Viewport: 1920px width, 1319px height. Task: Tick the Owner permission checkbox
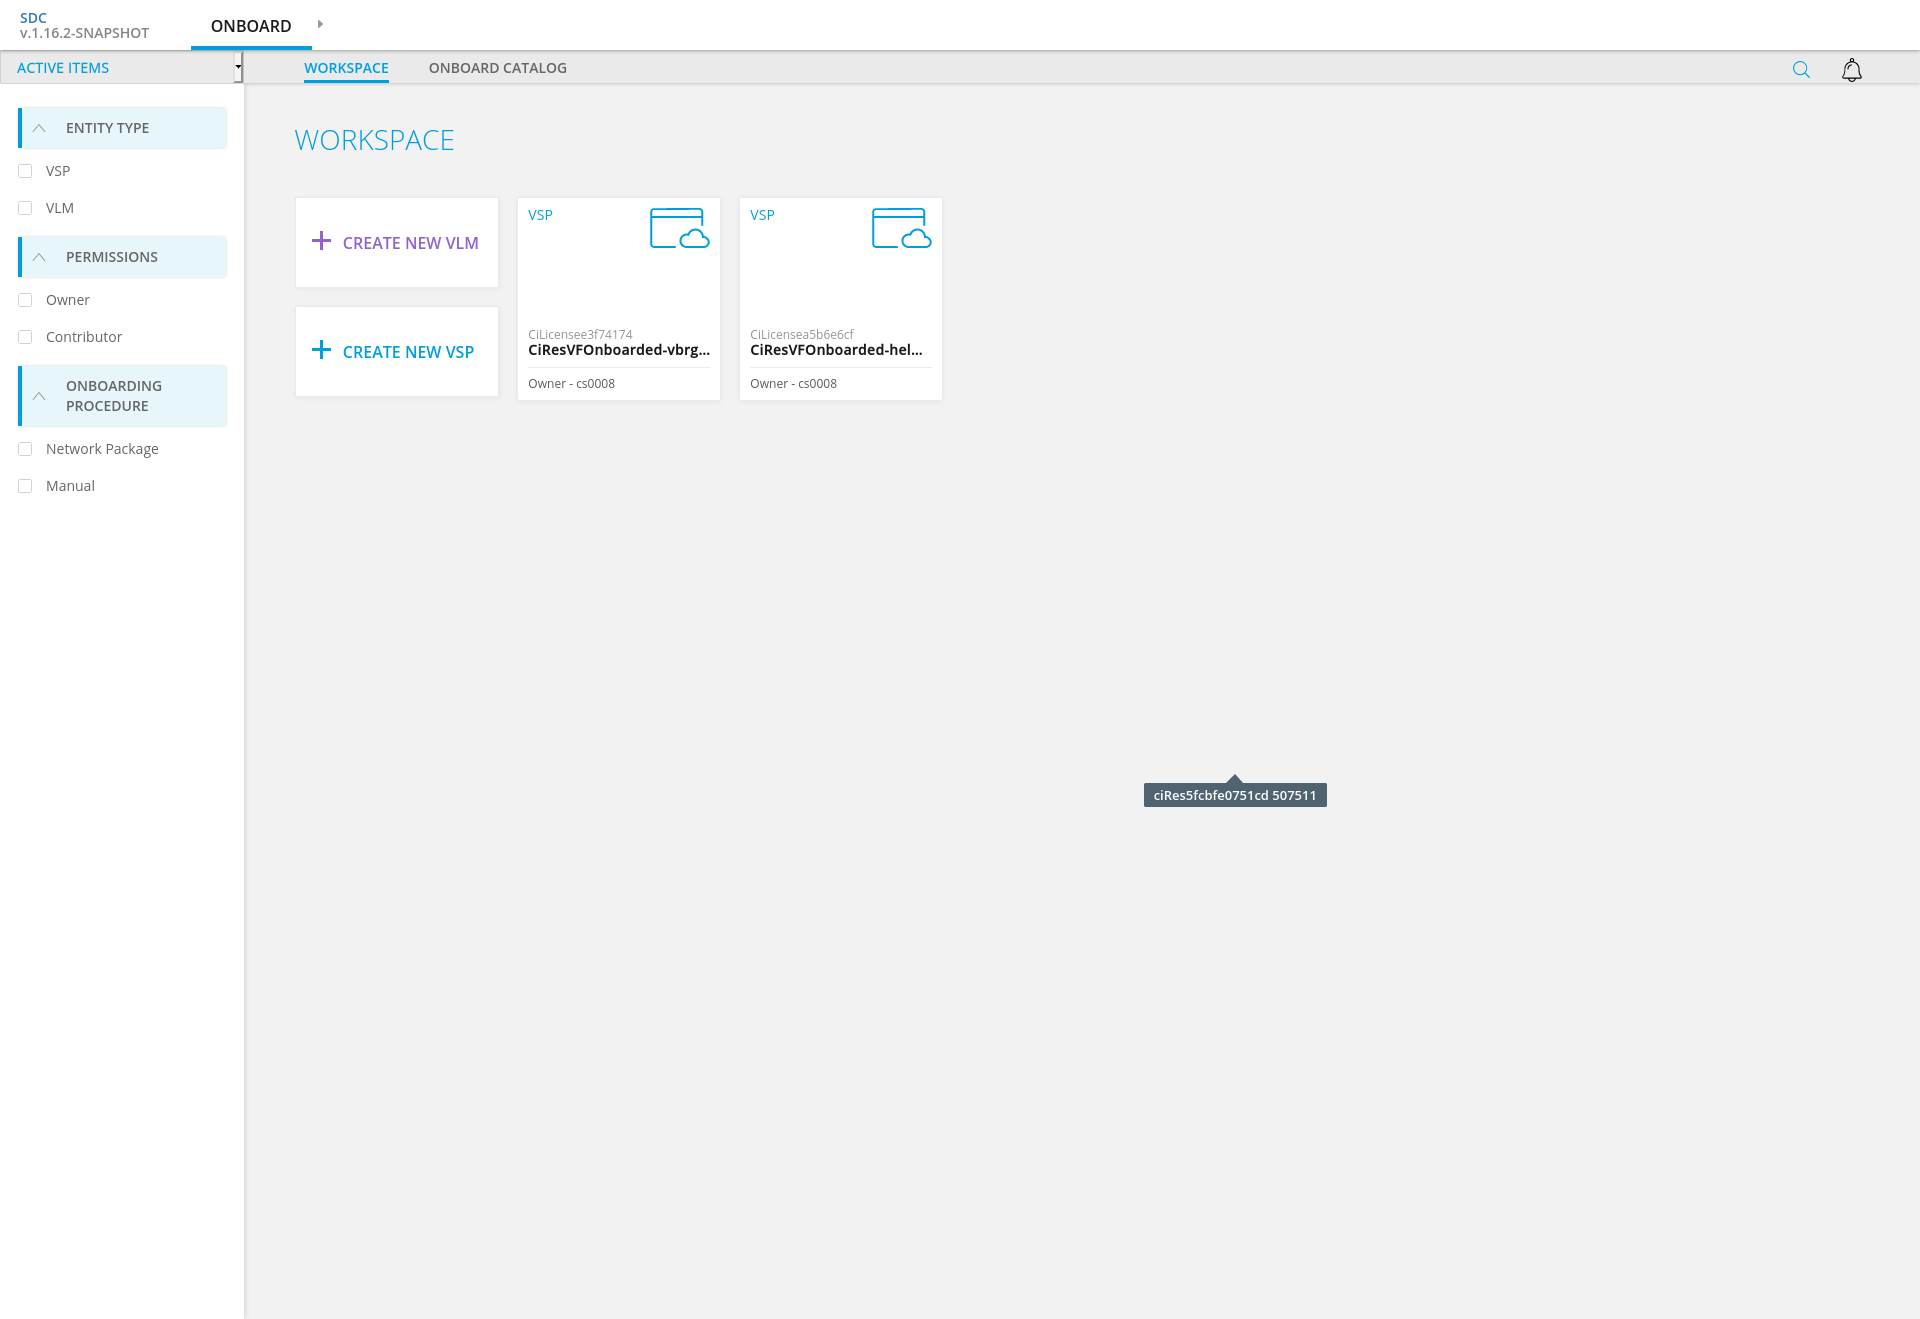[26, 300]
